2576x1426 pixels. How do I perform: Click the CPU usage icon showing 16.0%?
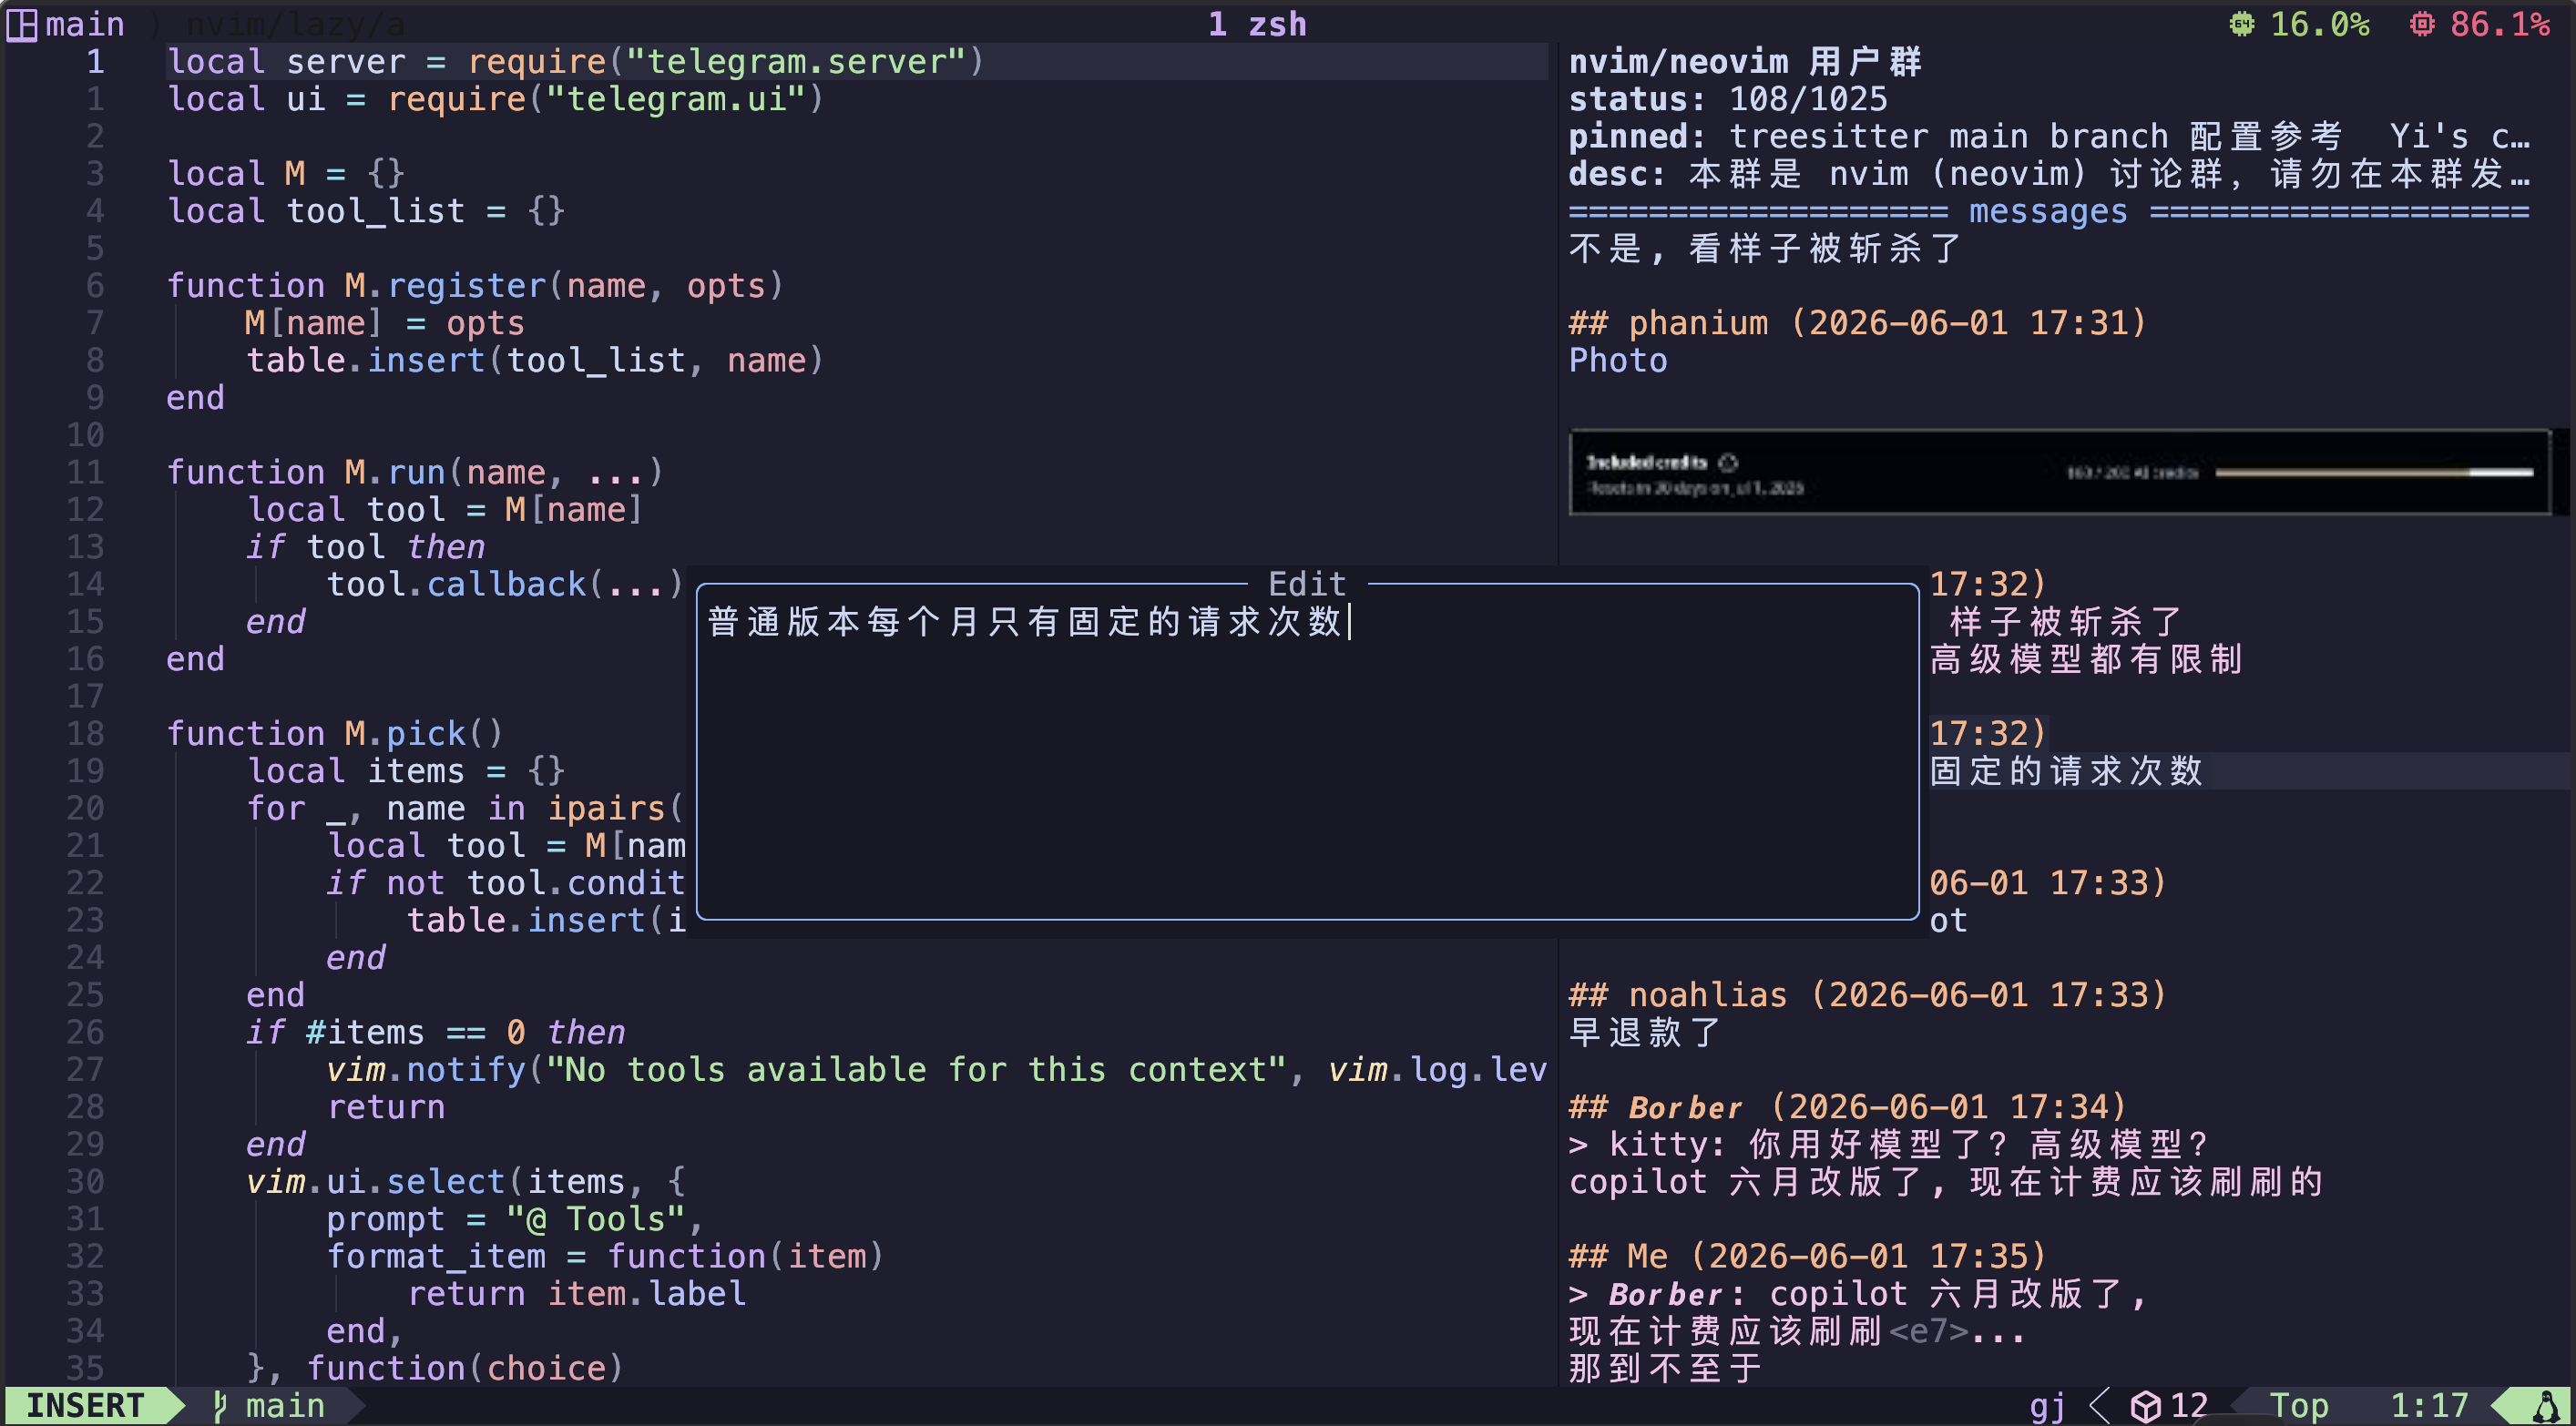(x=2242, y=24)
